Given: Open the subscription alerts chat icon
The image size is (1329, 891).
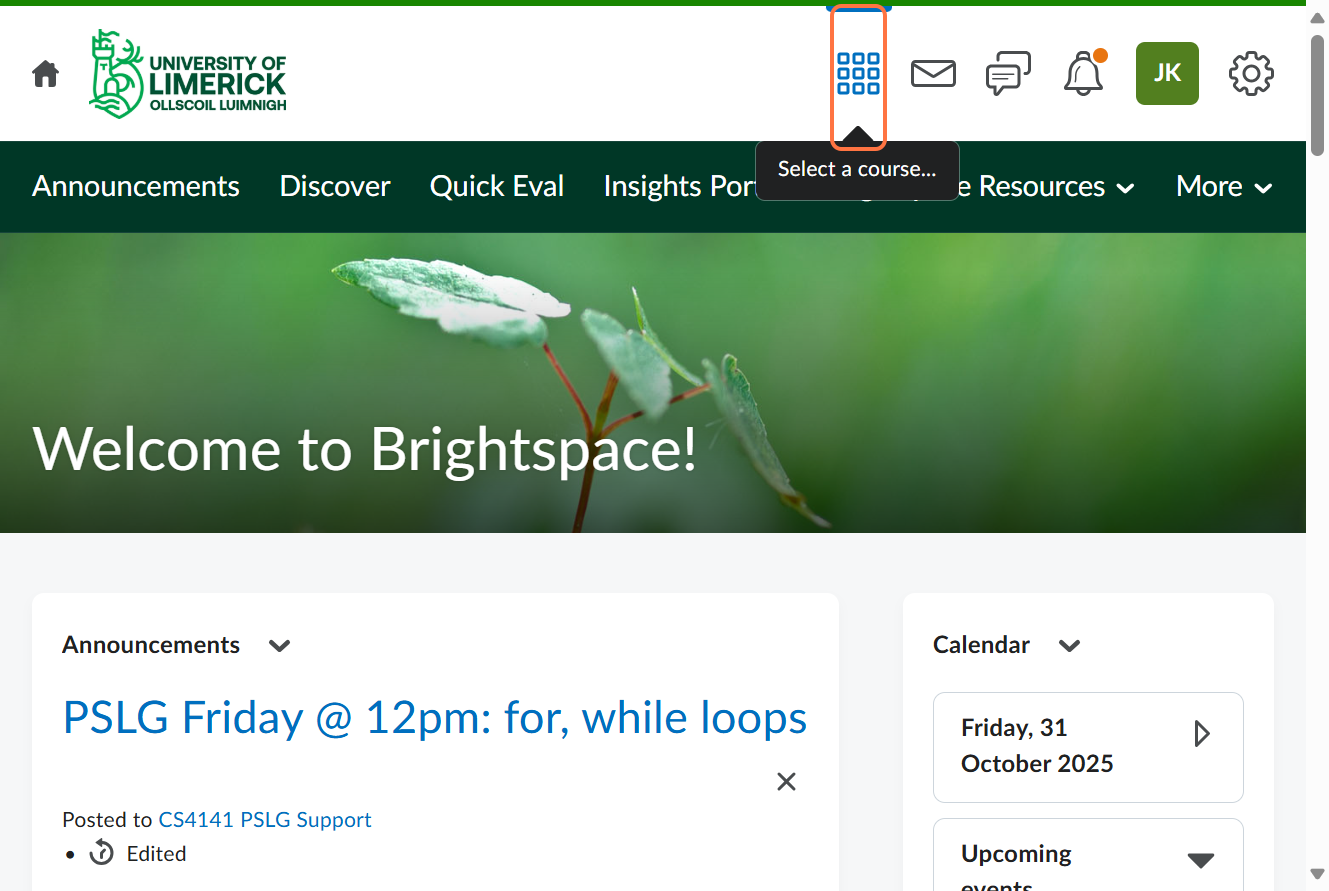Looking at the screenshot, I should [x=1008, y=74].
